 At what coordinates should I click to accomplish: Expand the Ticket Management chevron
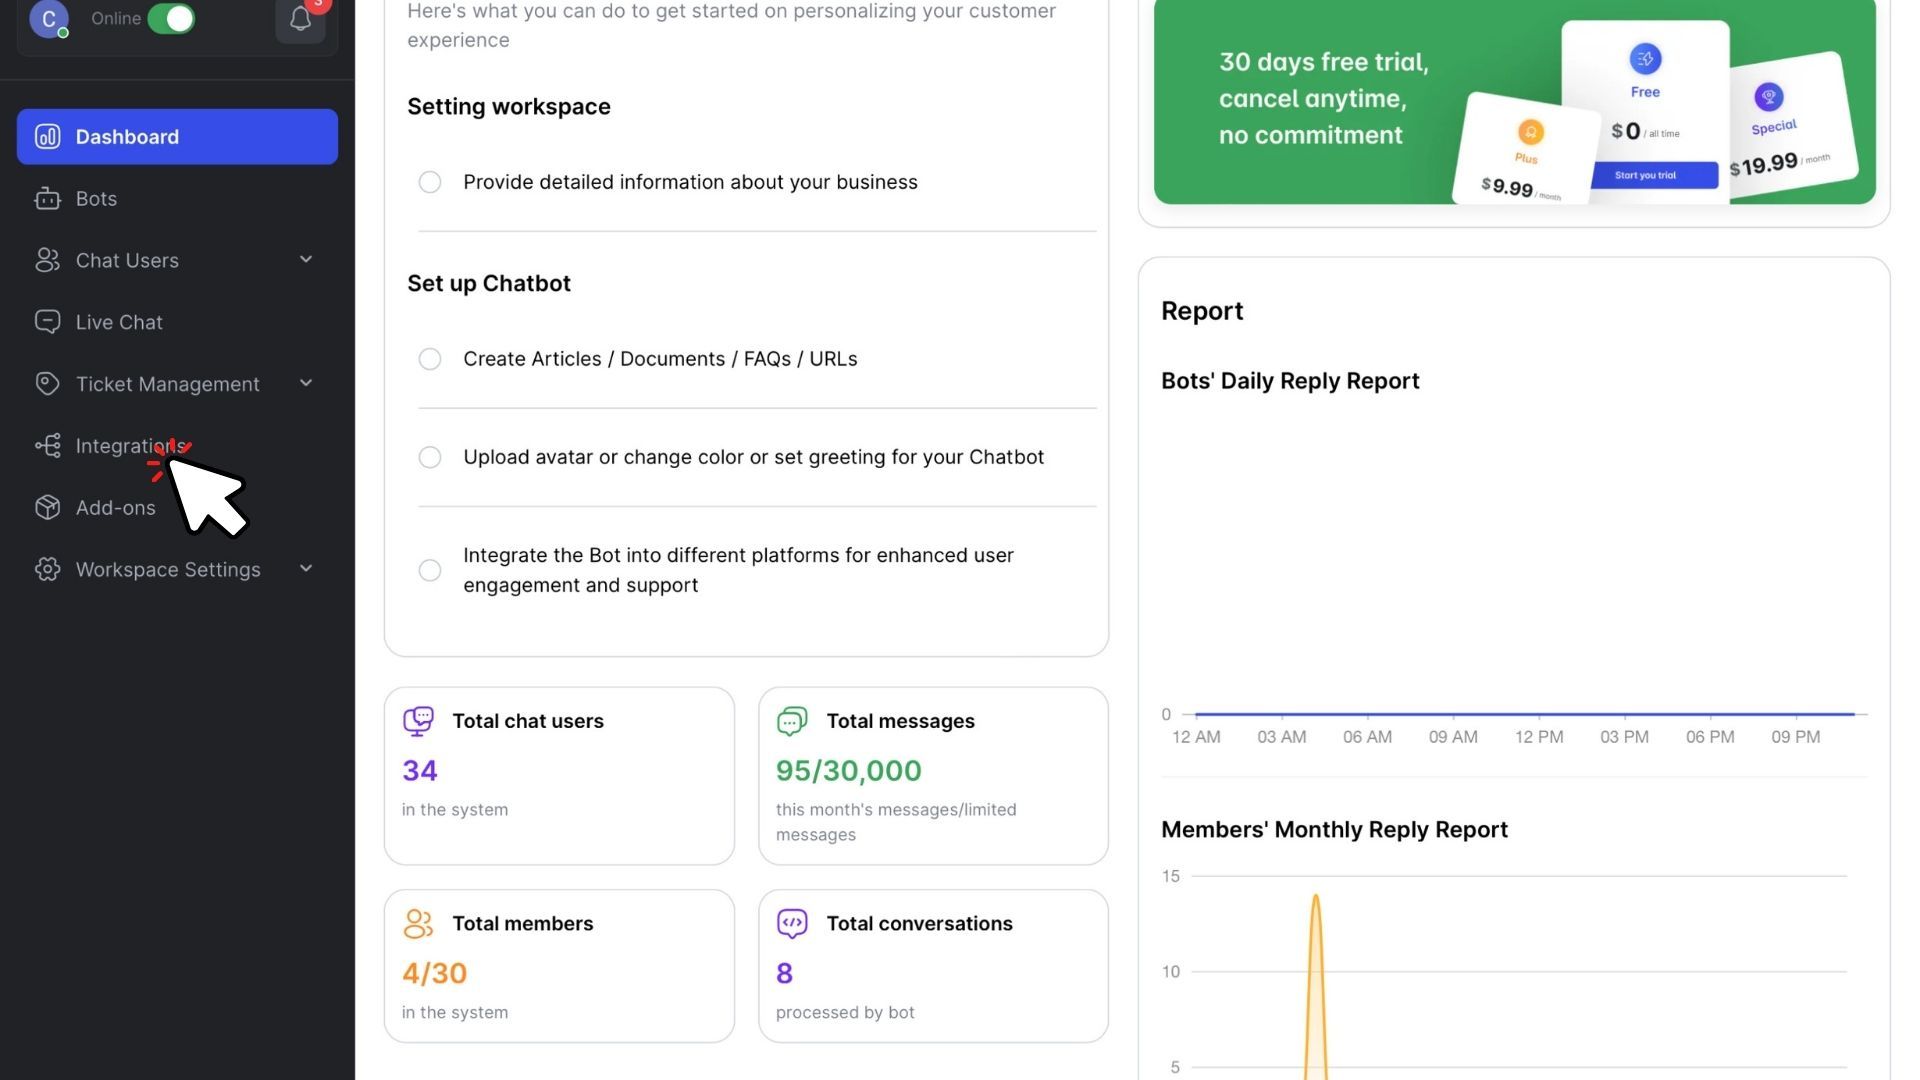pos(306,384)
